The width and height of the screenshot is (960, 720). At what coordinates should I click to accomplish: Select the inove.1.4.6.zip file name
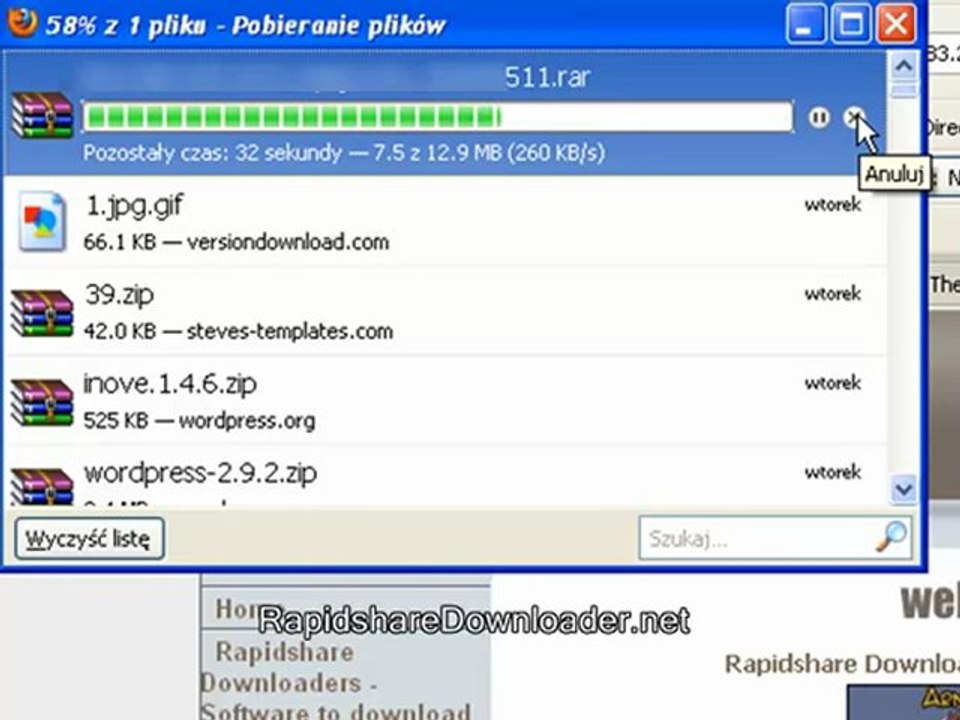click(170, 384)
